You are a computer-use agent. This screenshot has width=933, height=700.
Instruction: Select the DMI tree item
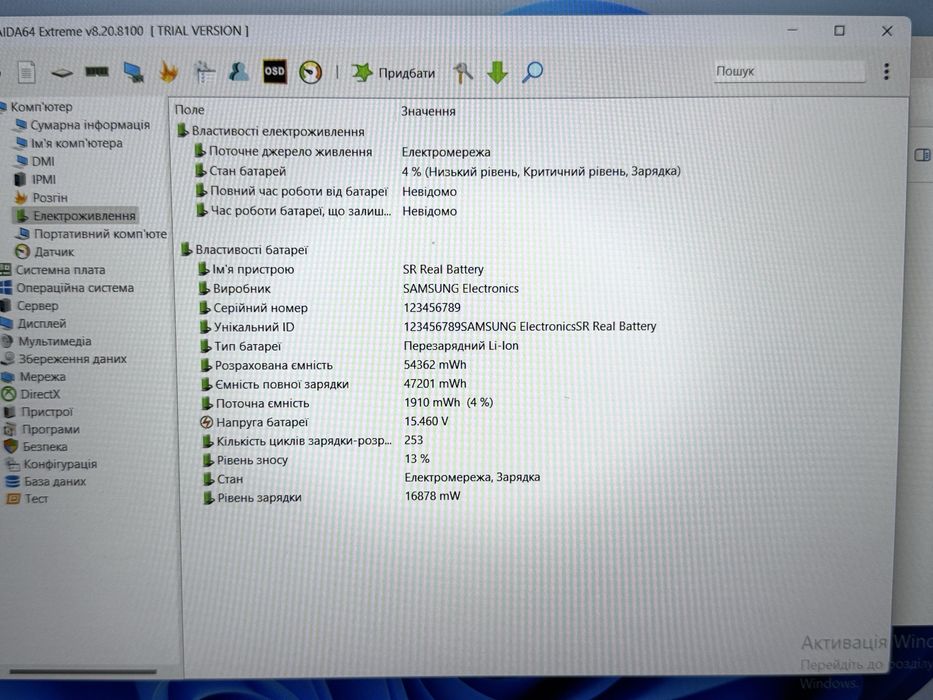coord(35,161)
